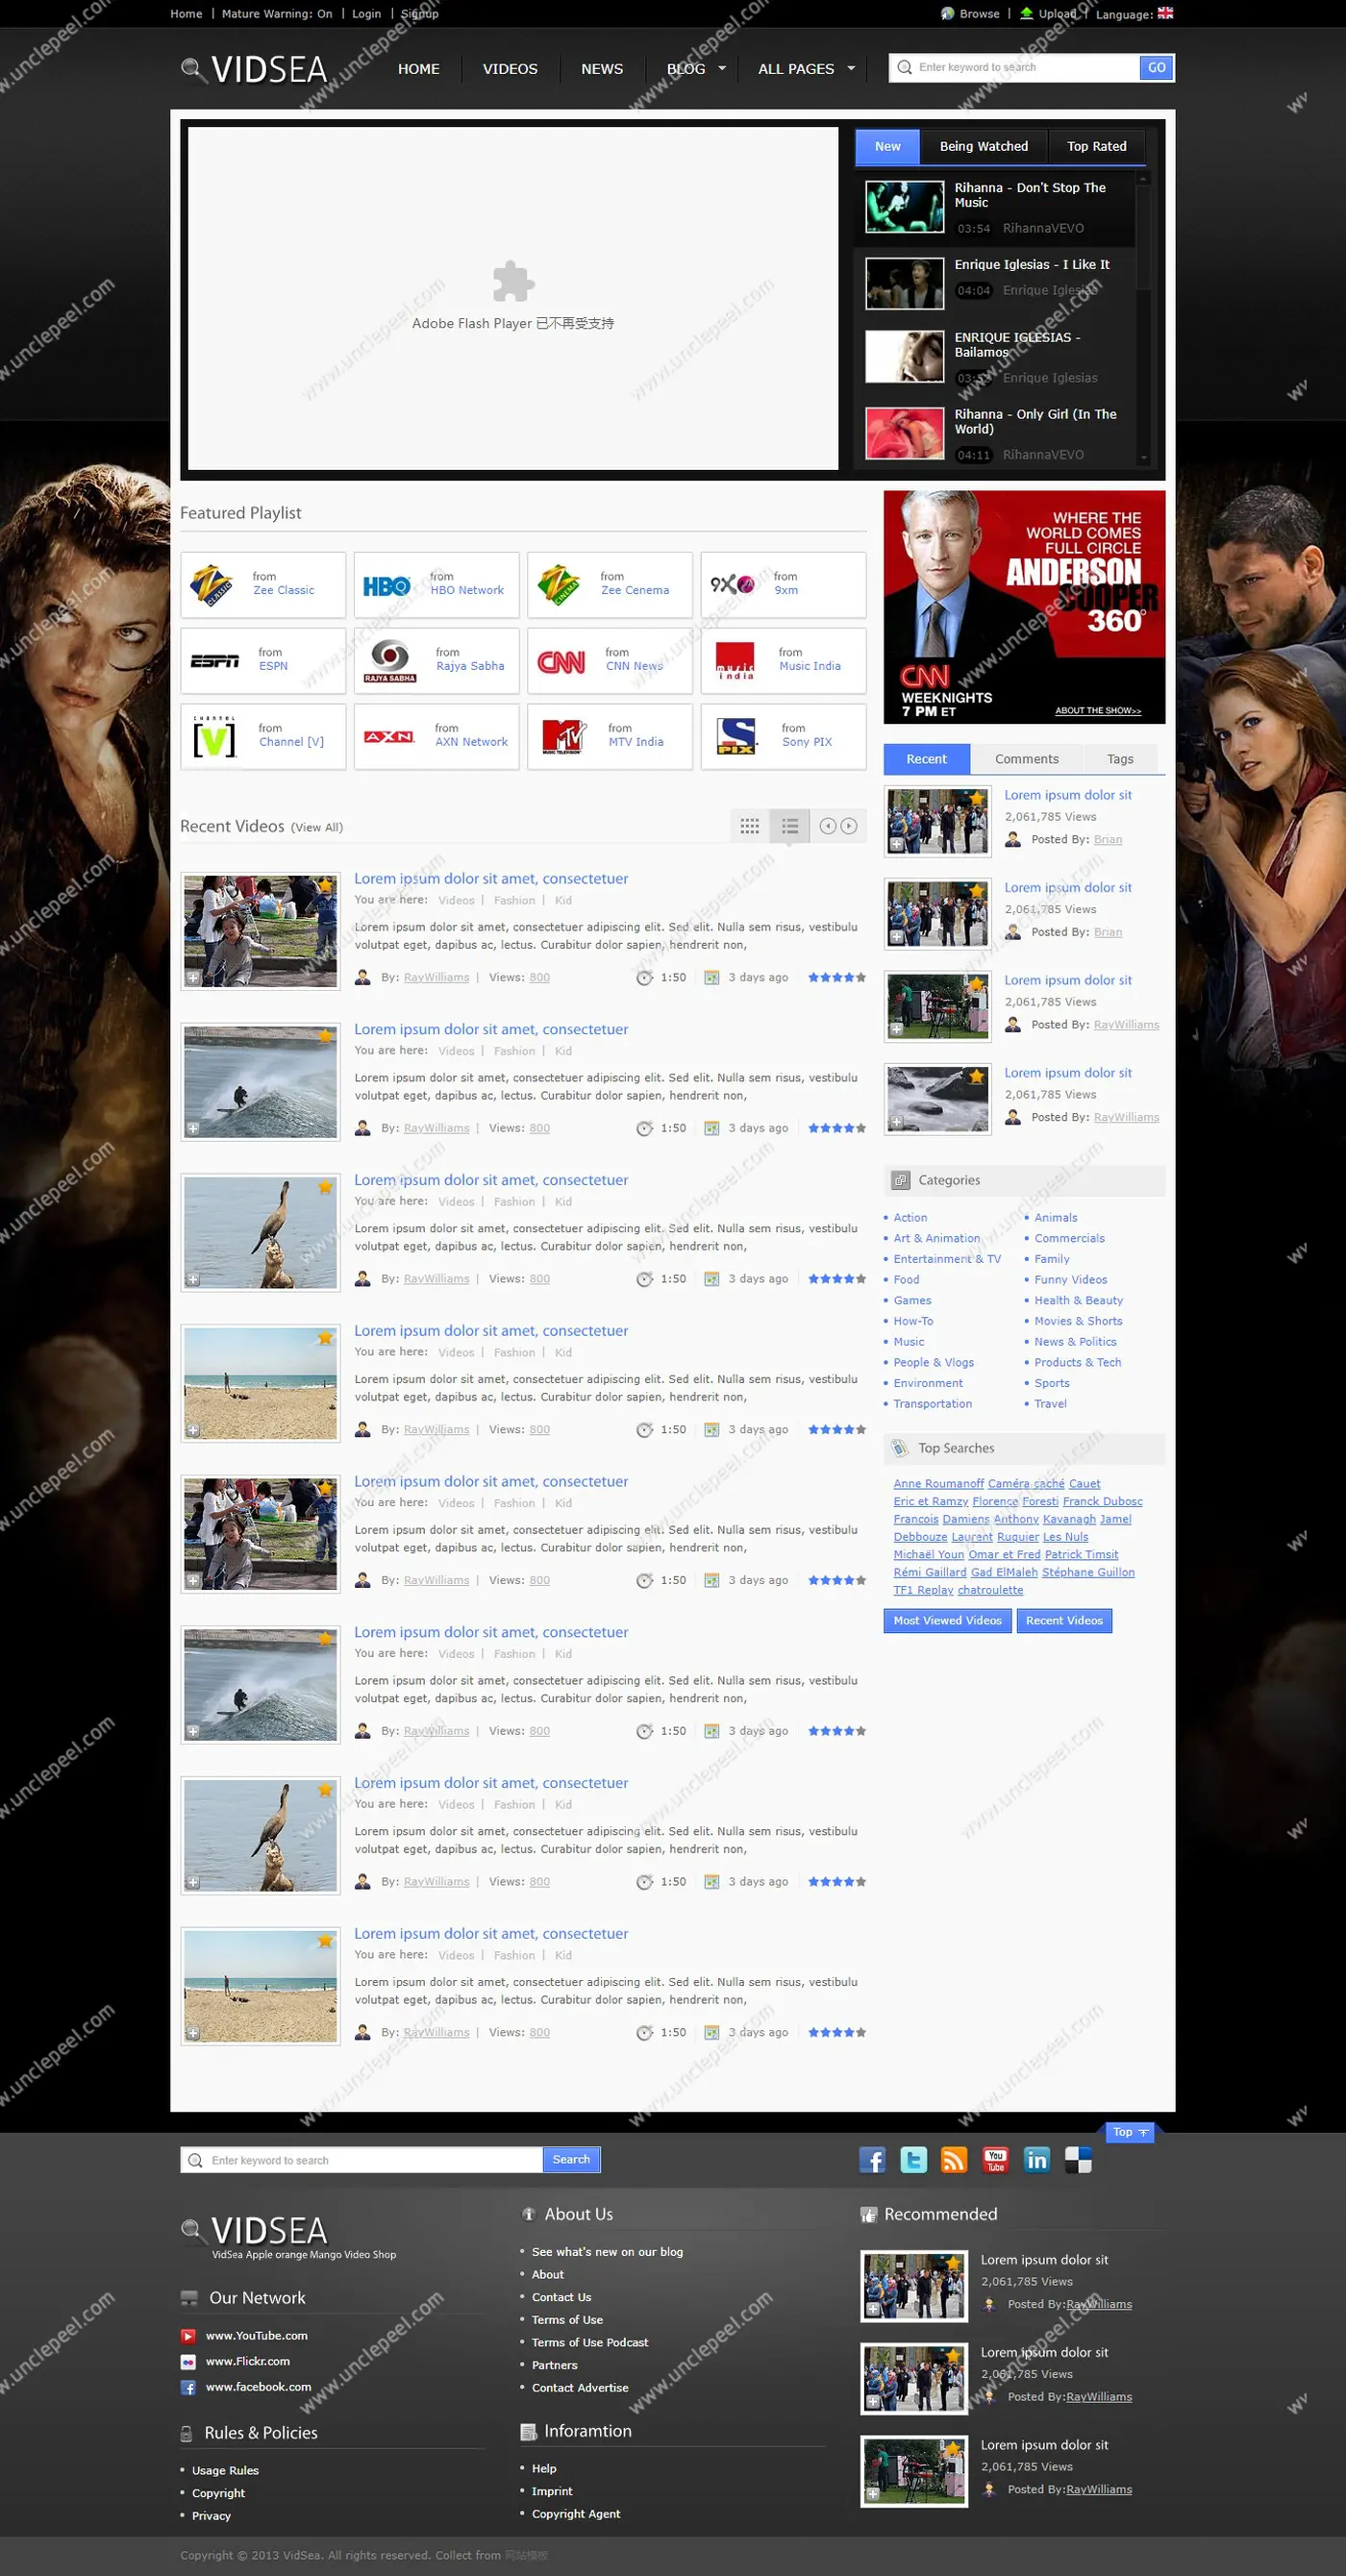
Task: Toggle Mature Warning setting in top bar
Action: 277,14
